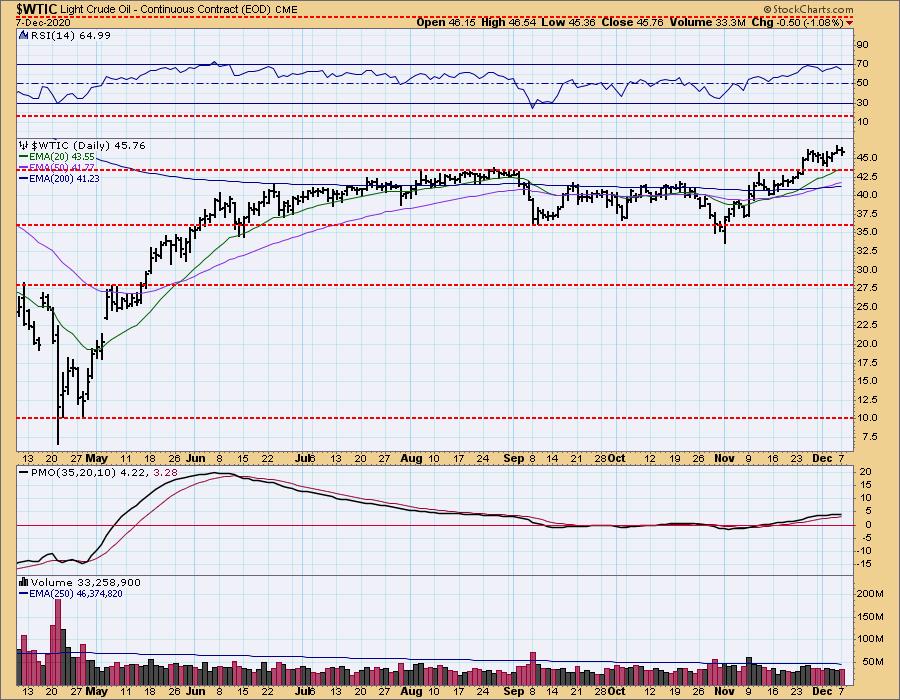Select the High 46.54 value
Viewport: 900px width, 700px height.
(509, 22)
